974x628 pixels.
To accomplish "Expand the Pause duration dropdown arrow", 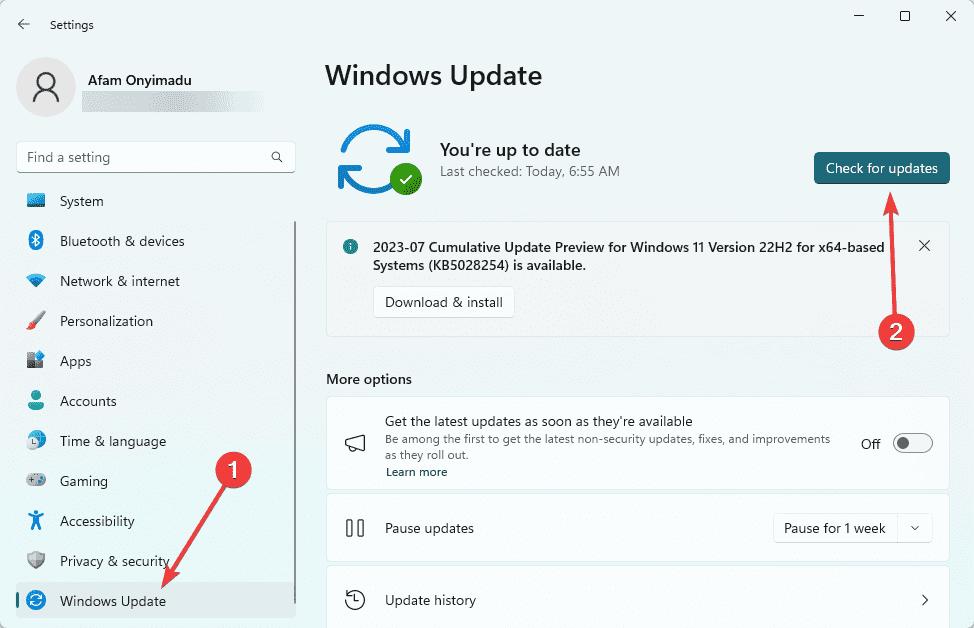I will (914, 528).
